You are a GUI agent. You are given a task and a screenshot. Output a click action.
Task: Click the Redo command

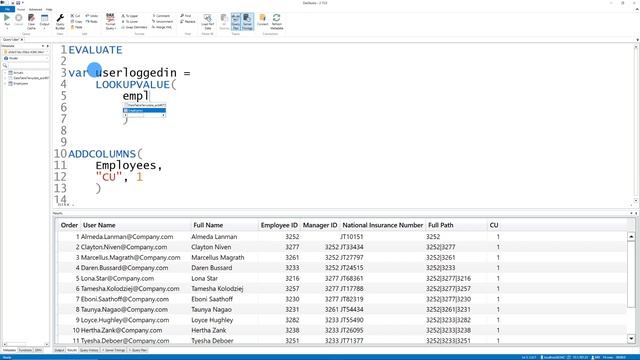[91, 21]
